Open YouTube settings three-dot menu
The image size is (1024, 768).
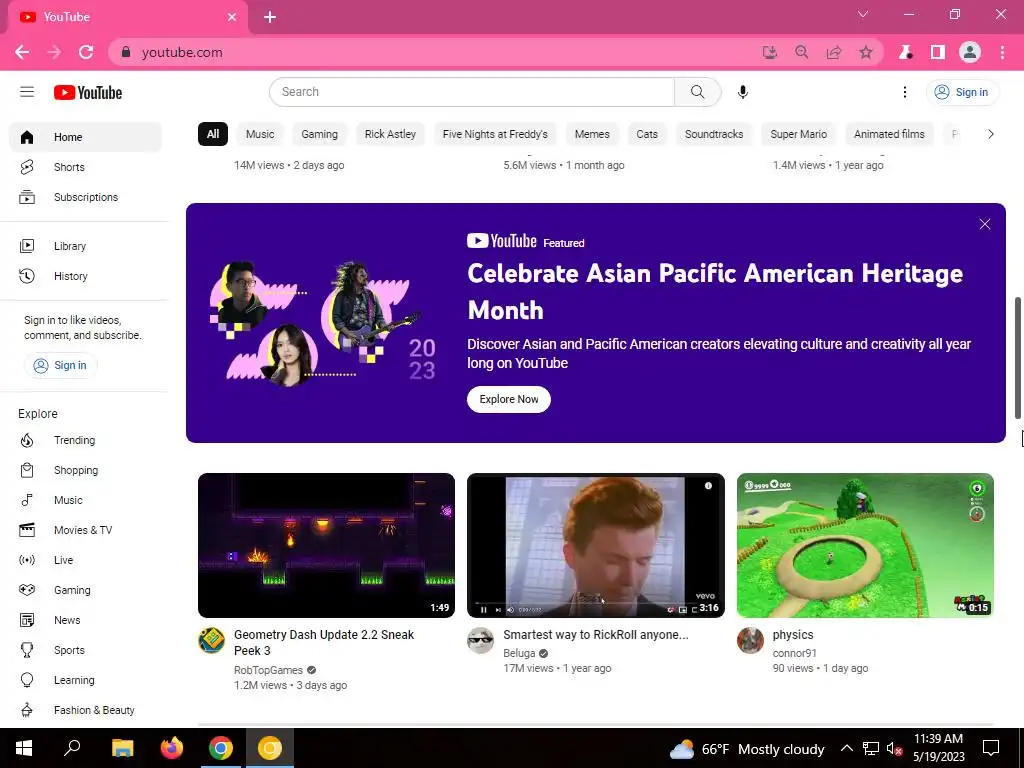(904, 92)
